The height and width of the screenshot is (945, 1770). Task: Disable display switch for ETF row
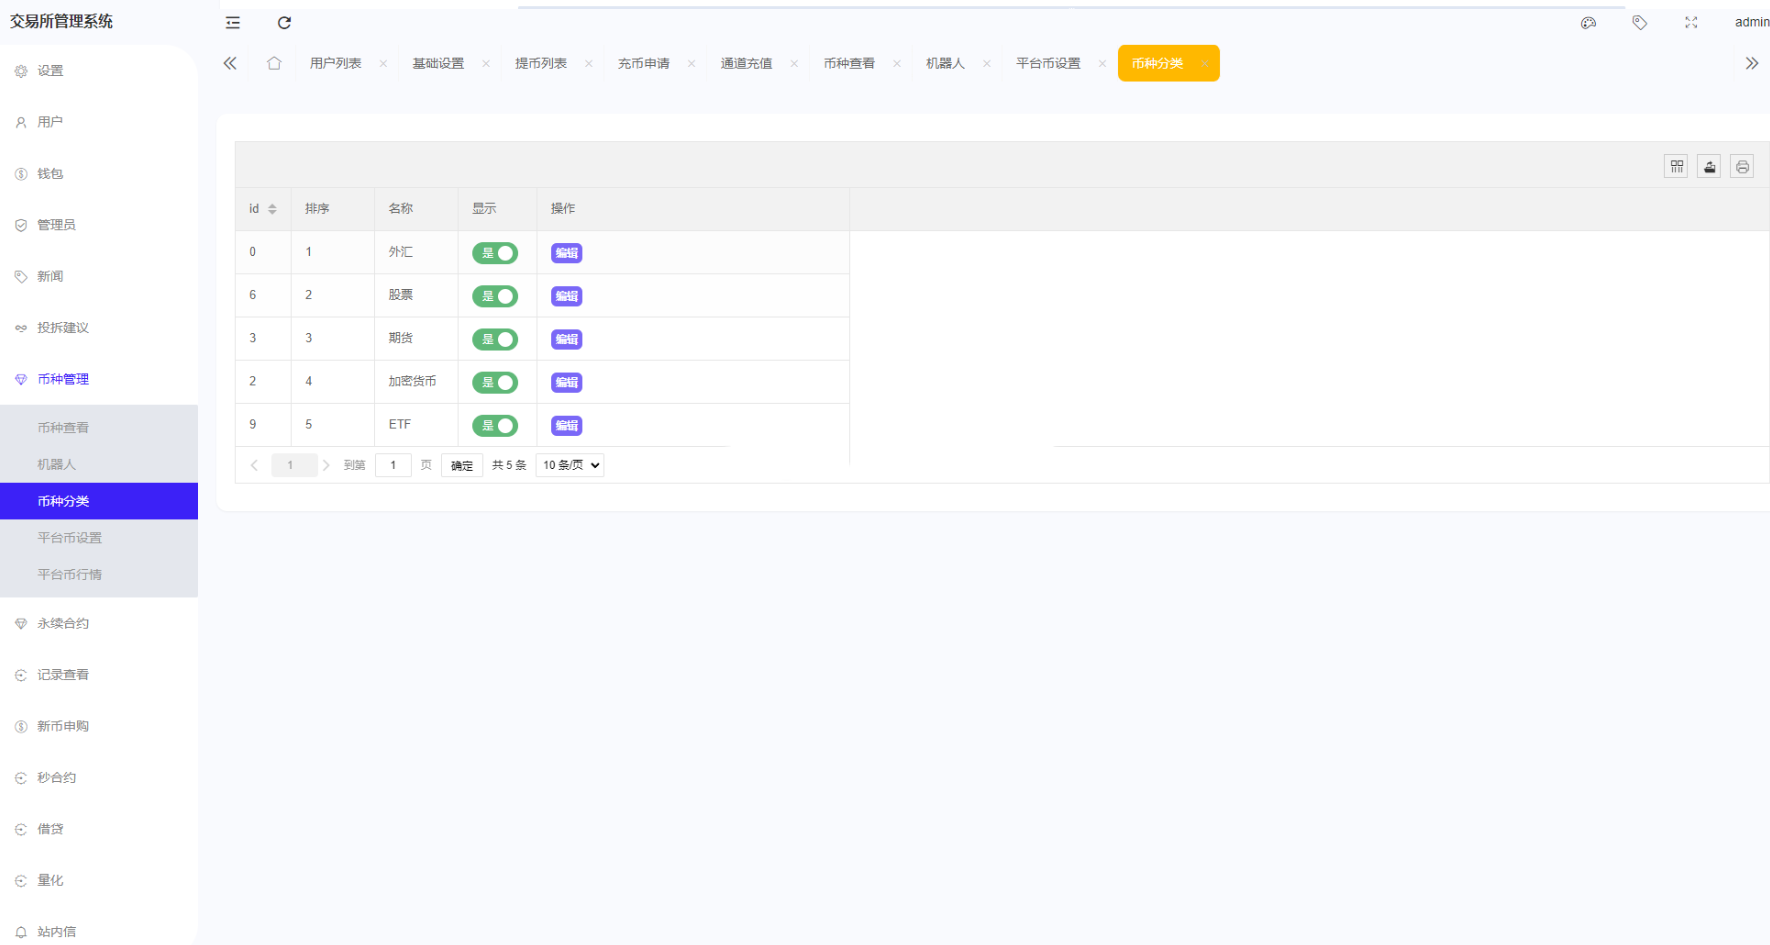[x=495, y=425]
